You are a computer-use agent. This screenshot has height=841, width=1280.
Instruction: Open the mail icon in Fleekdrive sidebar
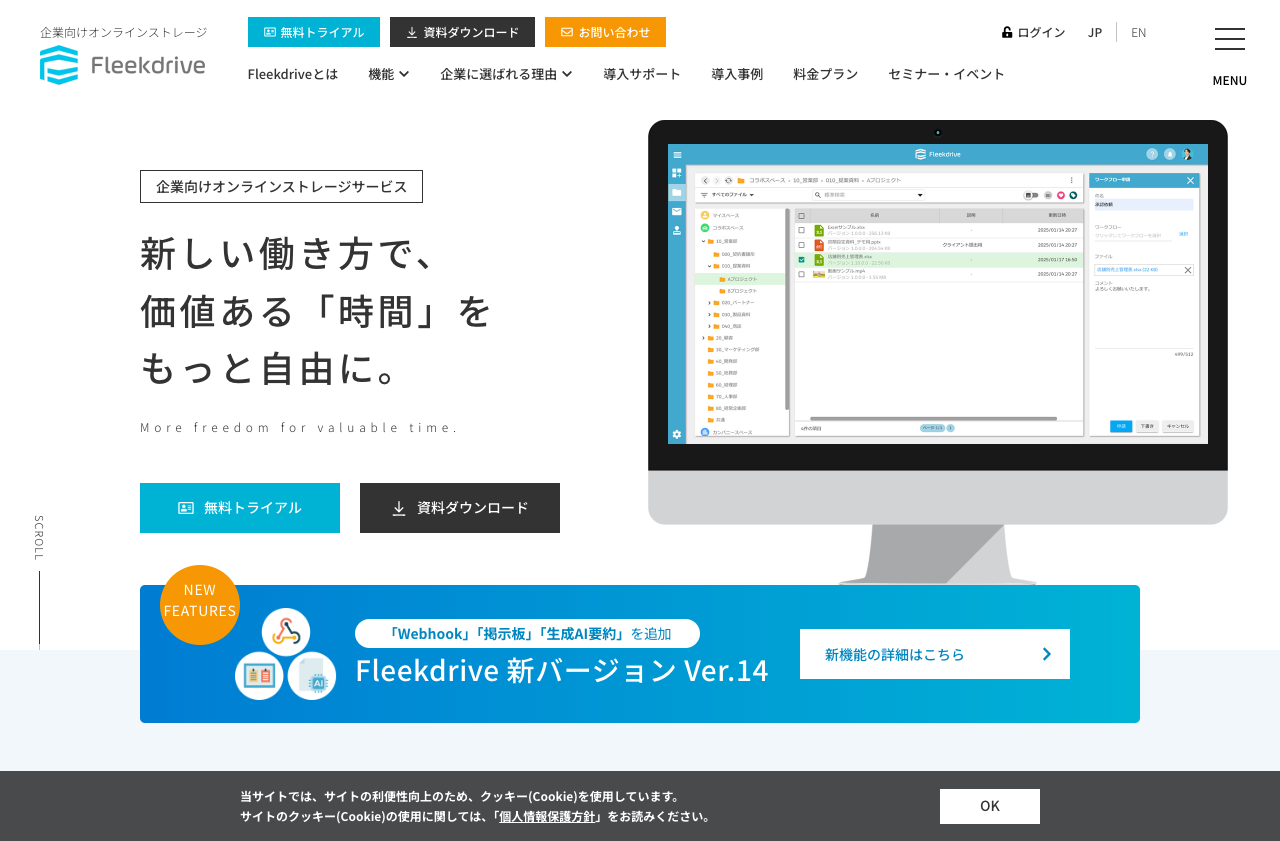point(675,212)
